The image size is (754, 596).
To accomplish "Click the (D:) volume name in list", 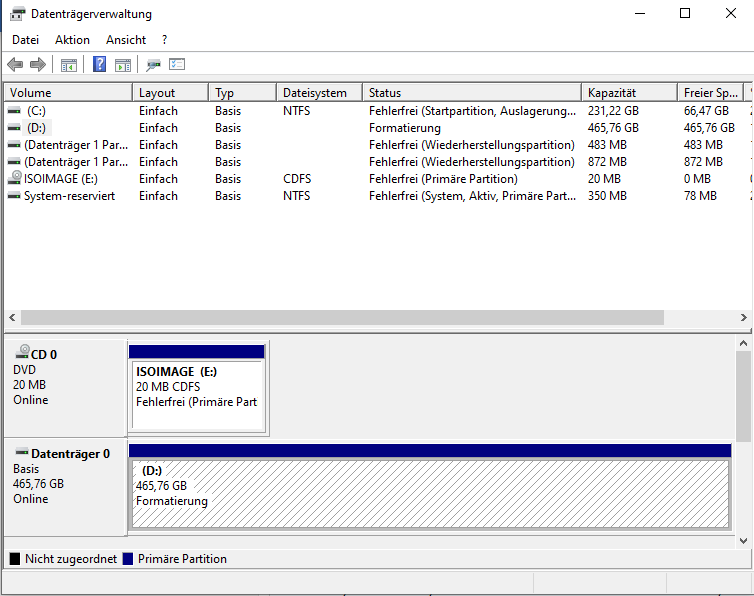I will point(37,128).
